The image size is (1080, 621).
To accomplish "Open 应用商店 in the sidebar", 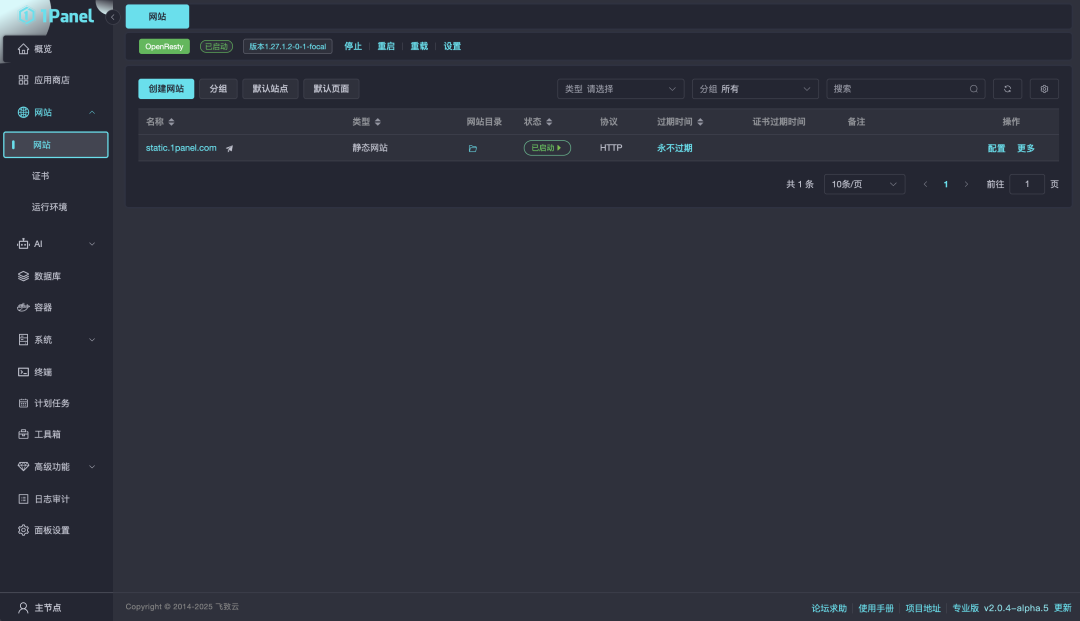I will (x=51, y=80).
